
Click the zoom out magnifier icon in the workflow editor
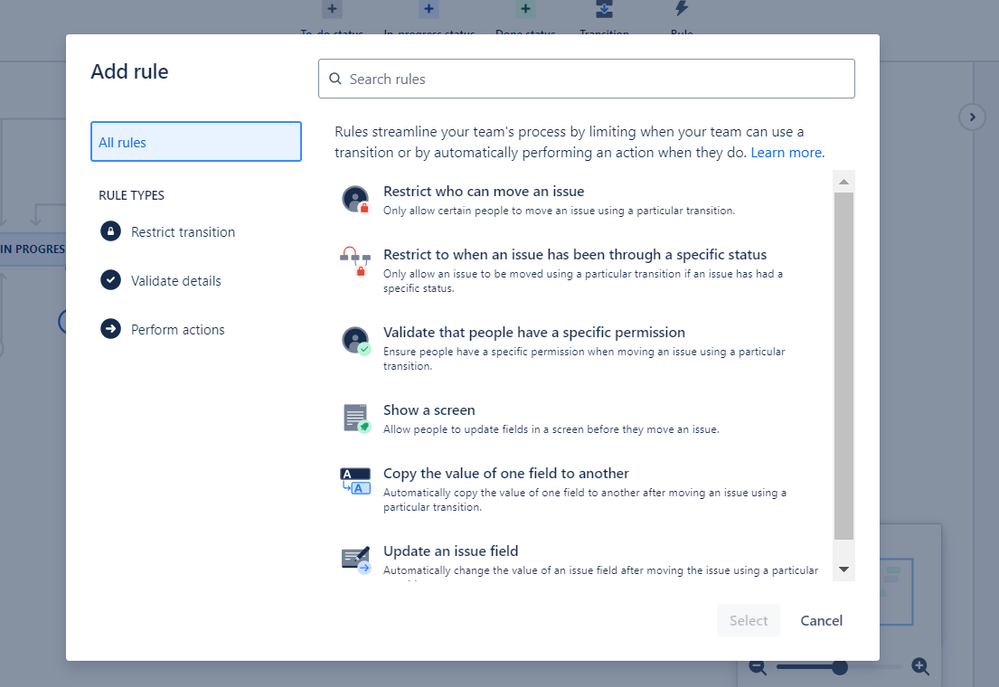(758, 667)
